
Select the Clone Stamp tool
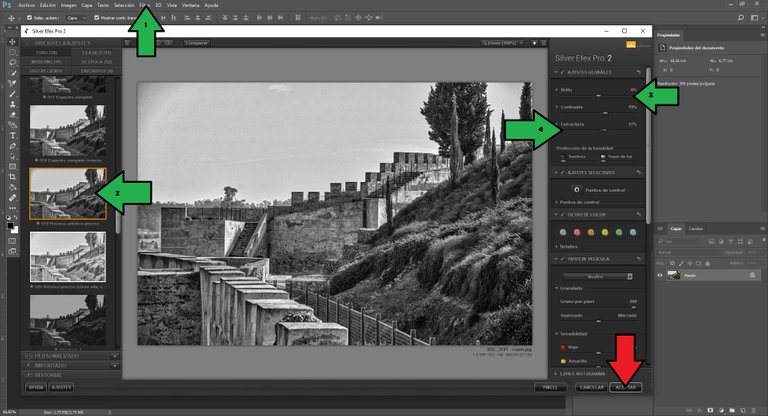12,104
